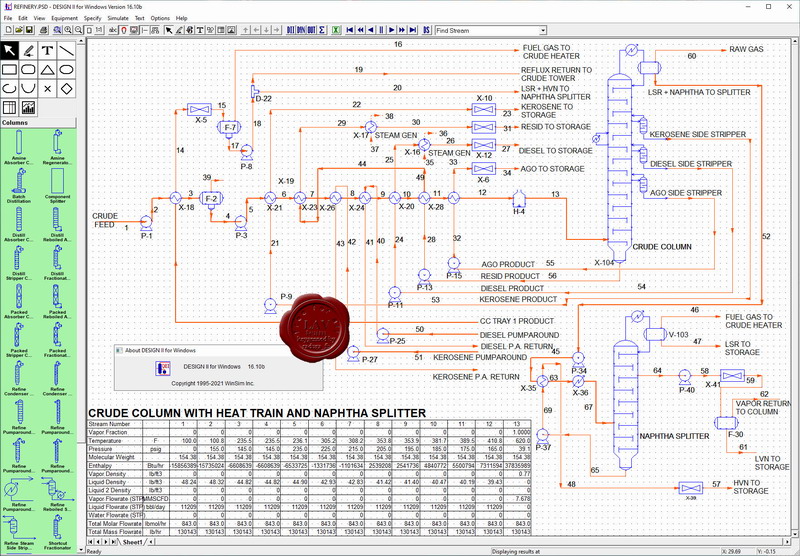The width and height of the screenshot is (800, 556).
Task: Click the OUT results toolbar icon
Action: pos(312,30)
